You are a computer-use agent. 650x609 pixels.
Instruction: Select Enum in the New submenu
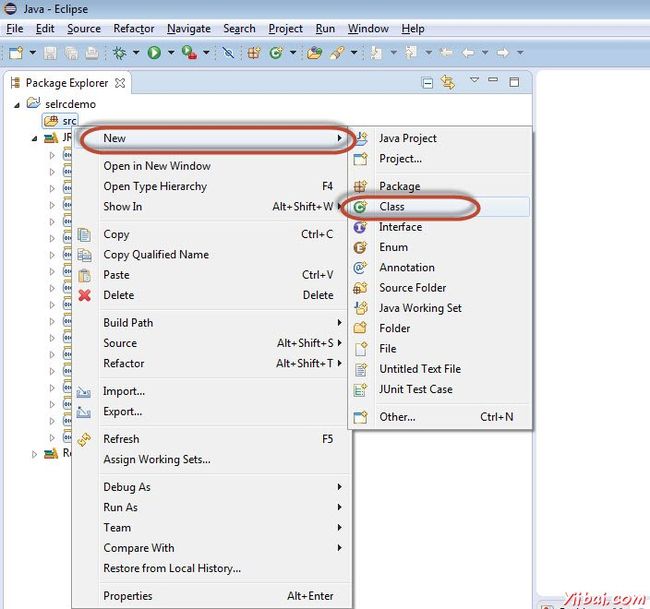pyautogui.click(x=440, y=247)
